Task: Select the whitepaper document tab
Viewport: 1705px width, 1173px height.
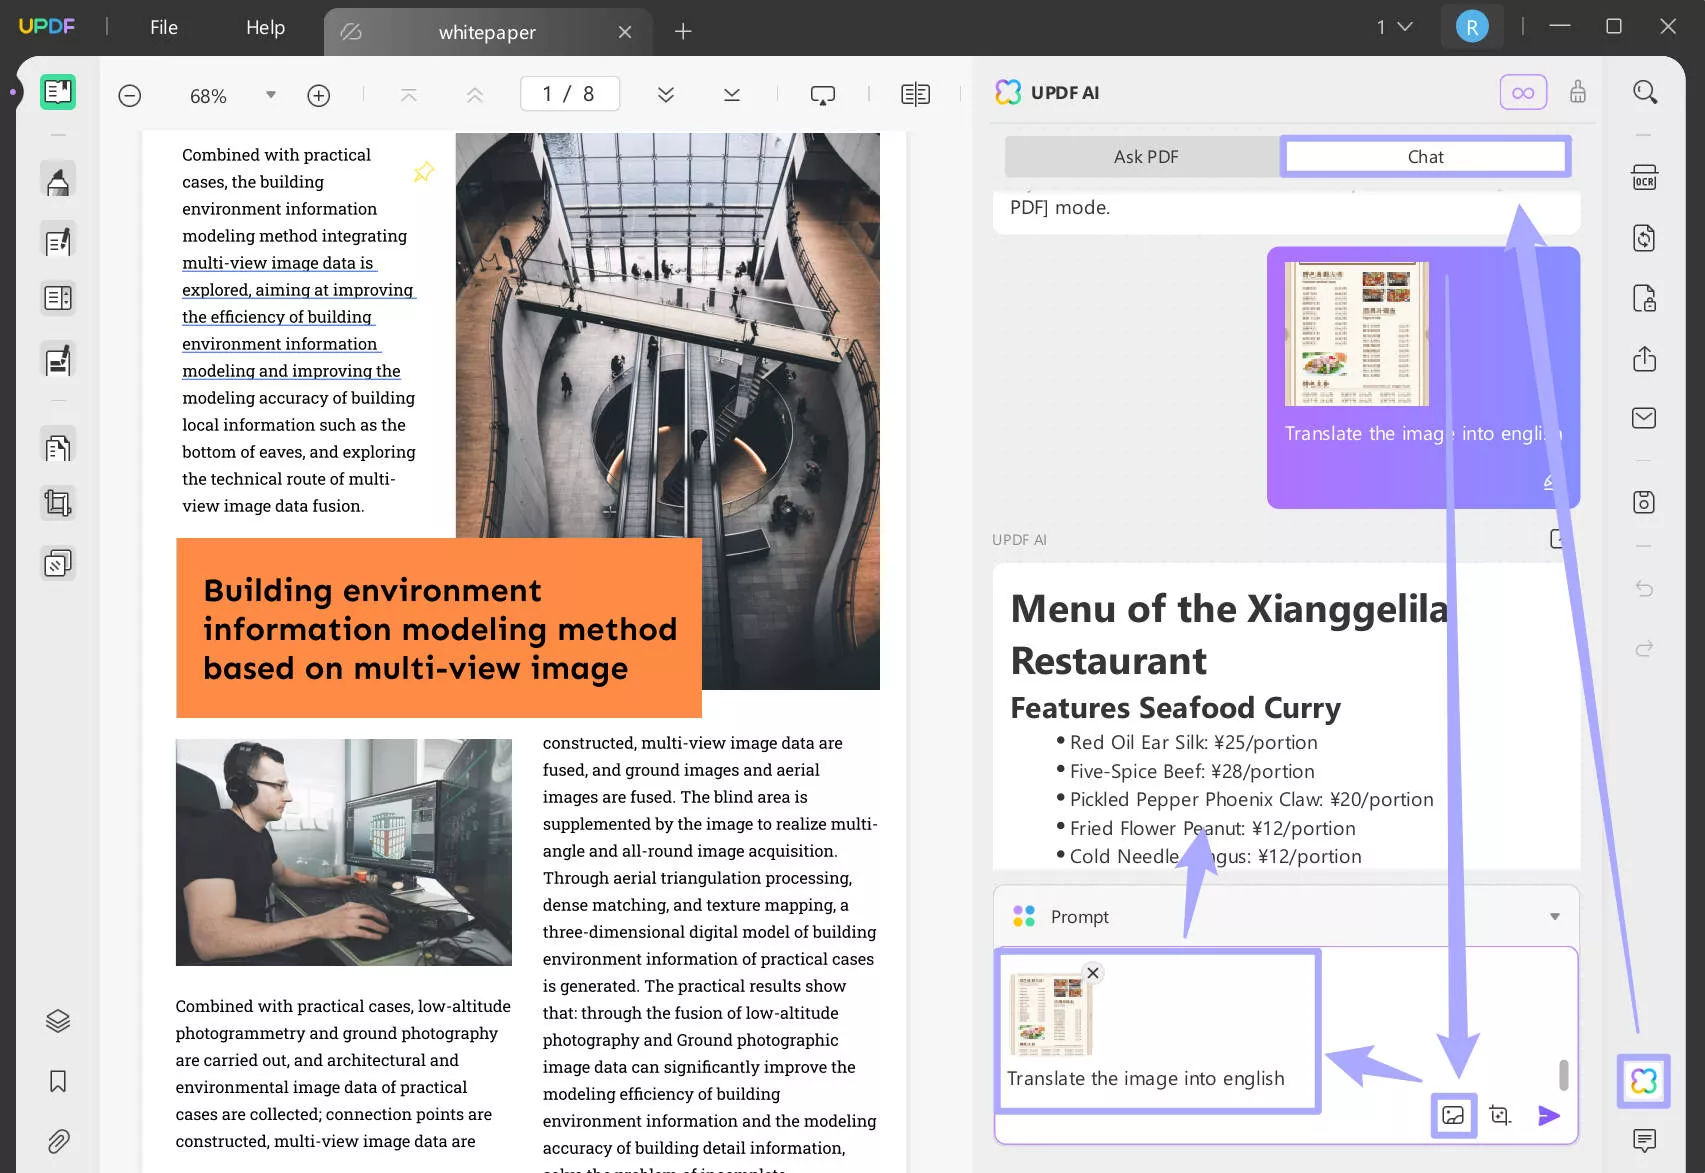Action: click(x=487, y=32)
